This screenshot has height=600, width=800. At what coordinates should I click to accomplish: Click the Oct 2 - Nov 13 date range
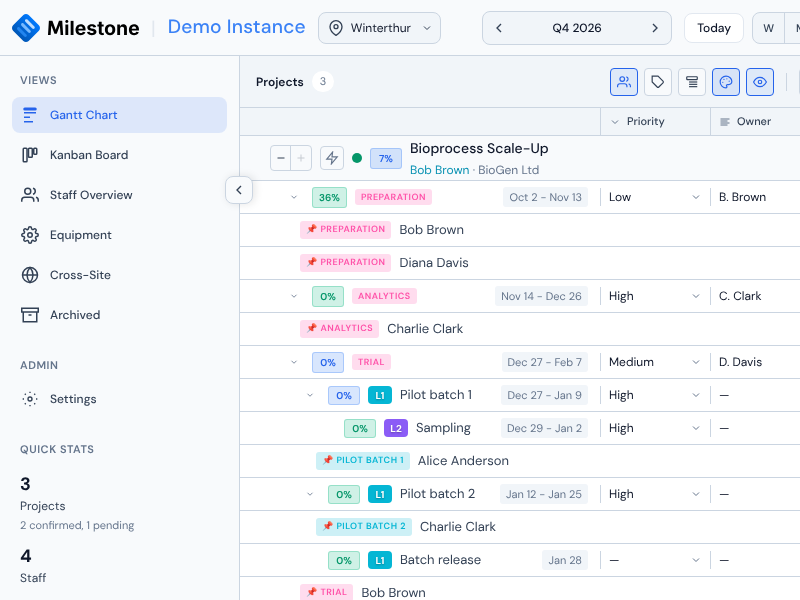click(545, 197)
